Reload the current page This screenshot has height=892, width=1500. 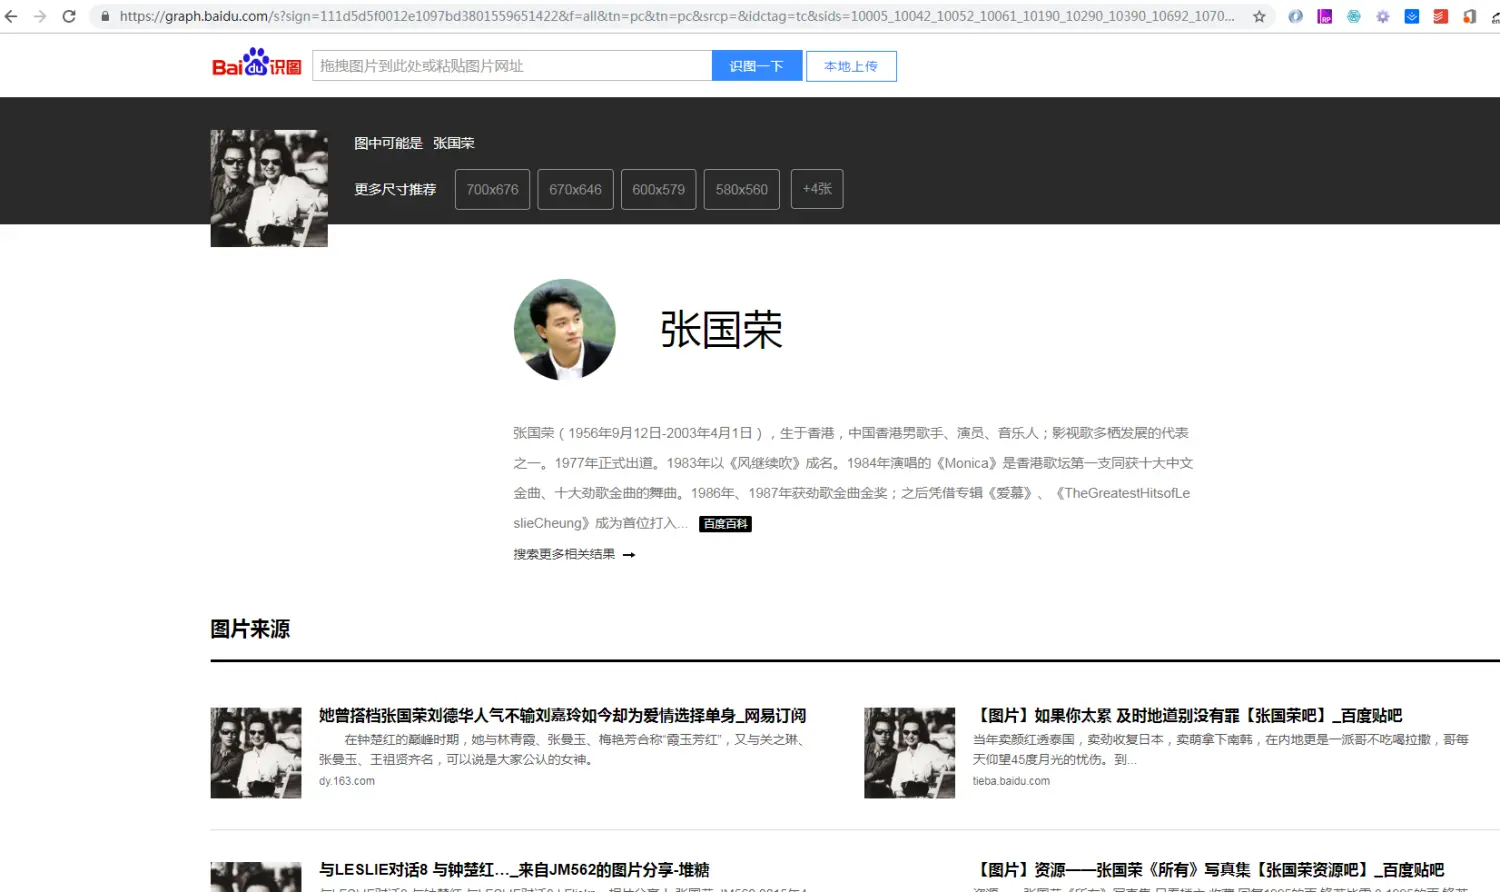pos(69,16)
